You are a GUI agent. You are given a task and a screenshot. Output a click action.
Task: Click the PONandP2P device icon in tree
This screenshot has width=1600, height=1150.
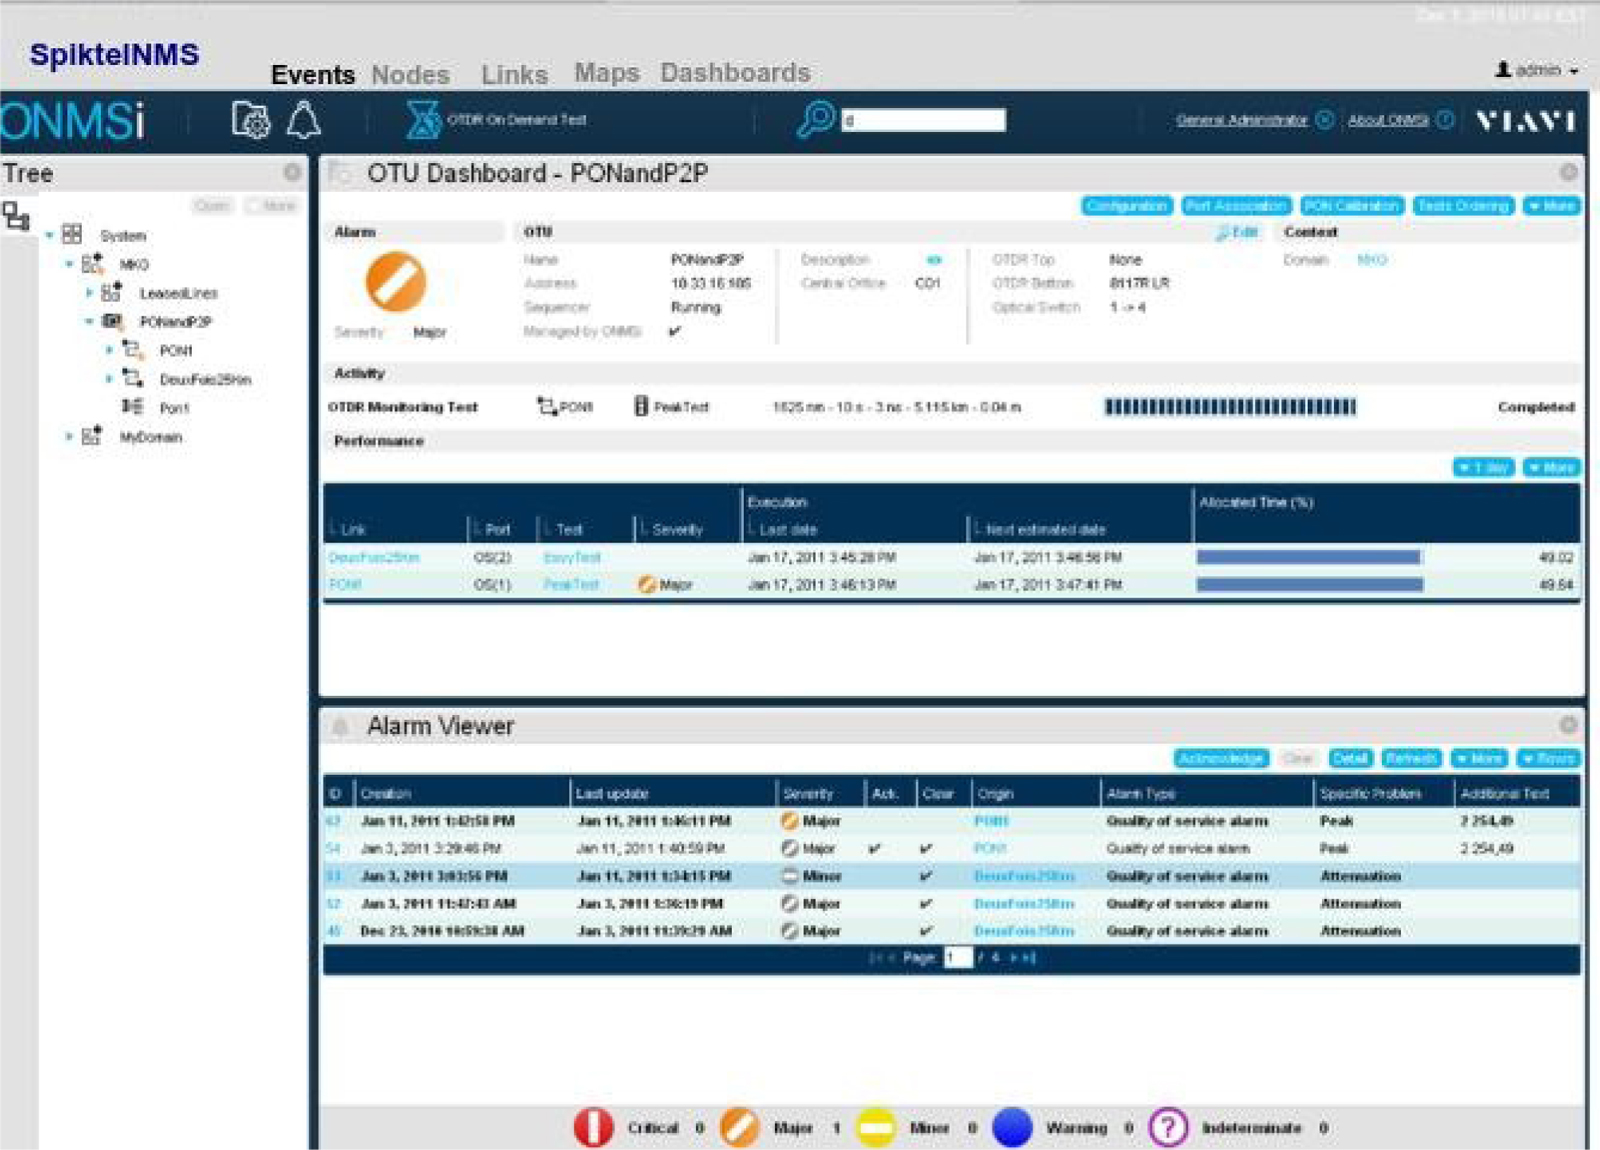tap(113, 321)
